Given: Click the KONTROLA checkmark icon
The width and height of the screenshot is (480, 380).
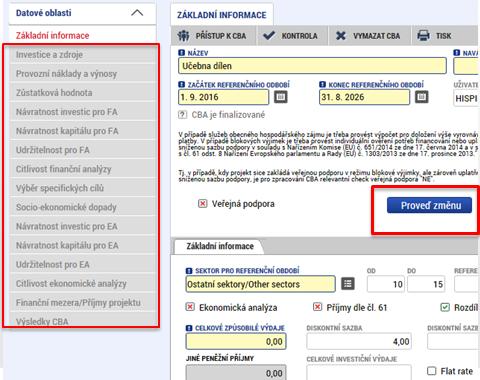Looking at the screenshot, I should point(269,35).
